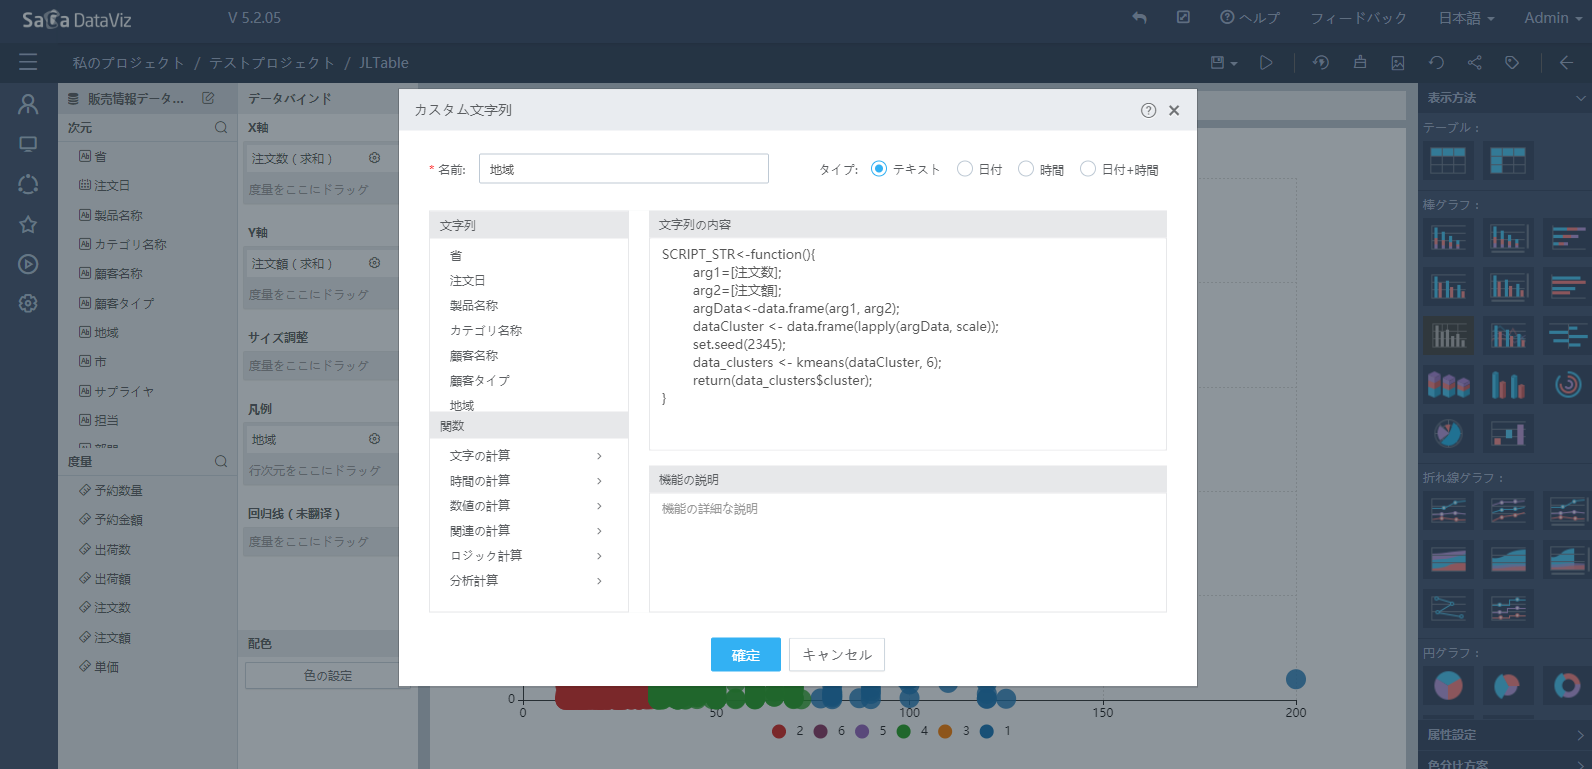Image resolution: width=1592 pixels, height=769 pixels.
Task: Select the 時間 type radio button
Action: (x=1026, y=169)
